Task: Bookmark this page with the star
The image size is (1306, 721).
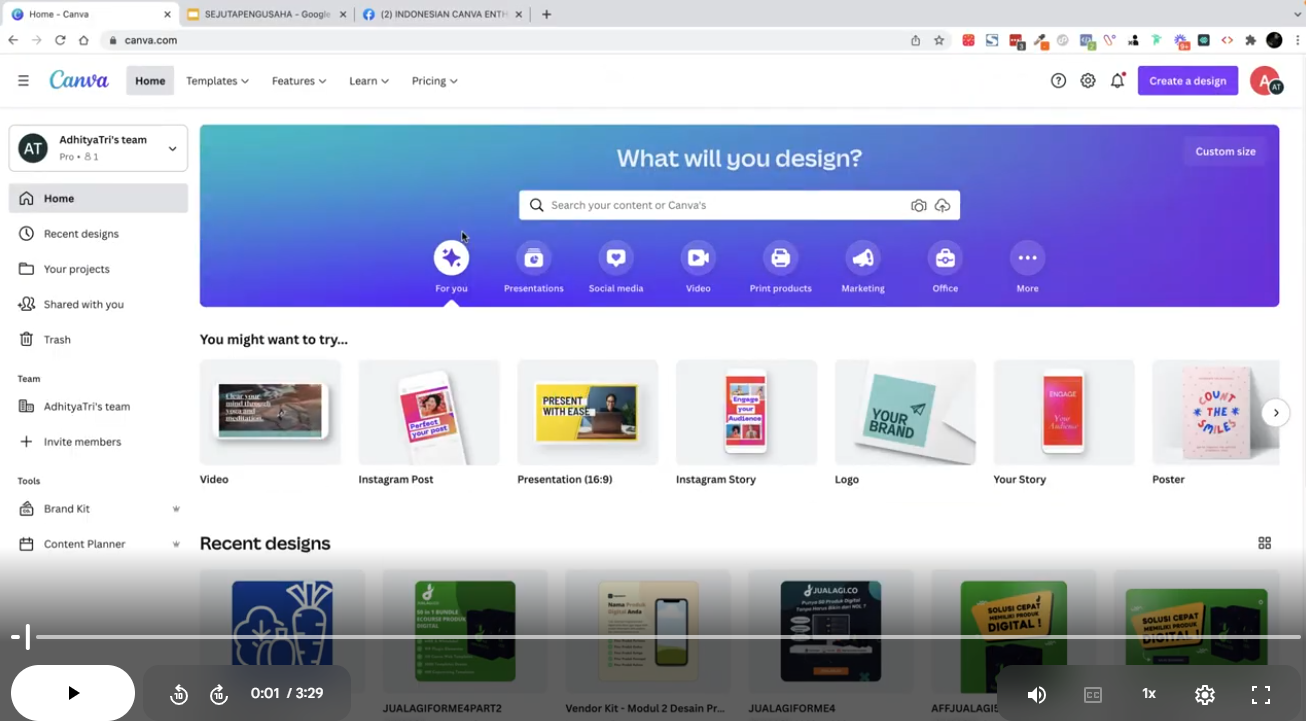Action: [939, 40]
